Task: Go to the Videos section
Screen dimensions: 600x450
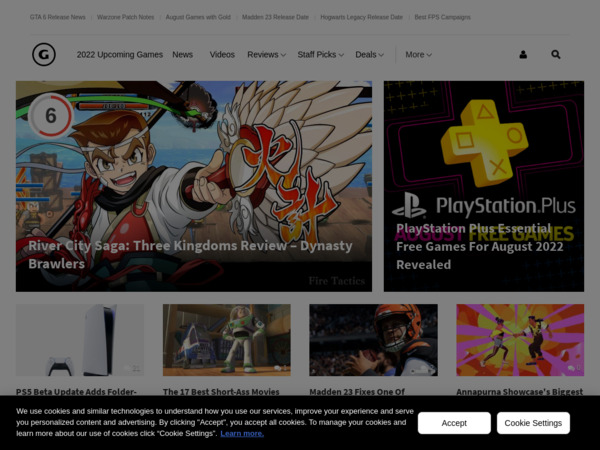Action: click(222, 55)
